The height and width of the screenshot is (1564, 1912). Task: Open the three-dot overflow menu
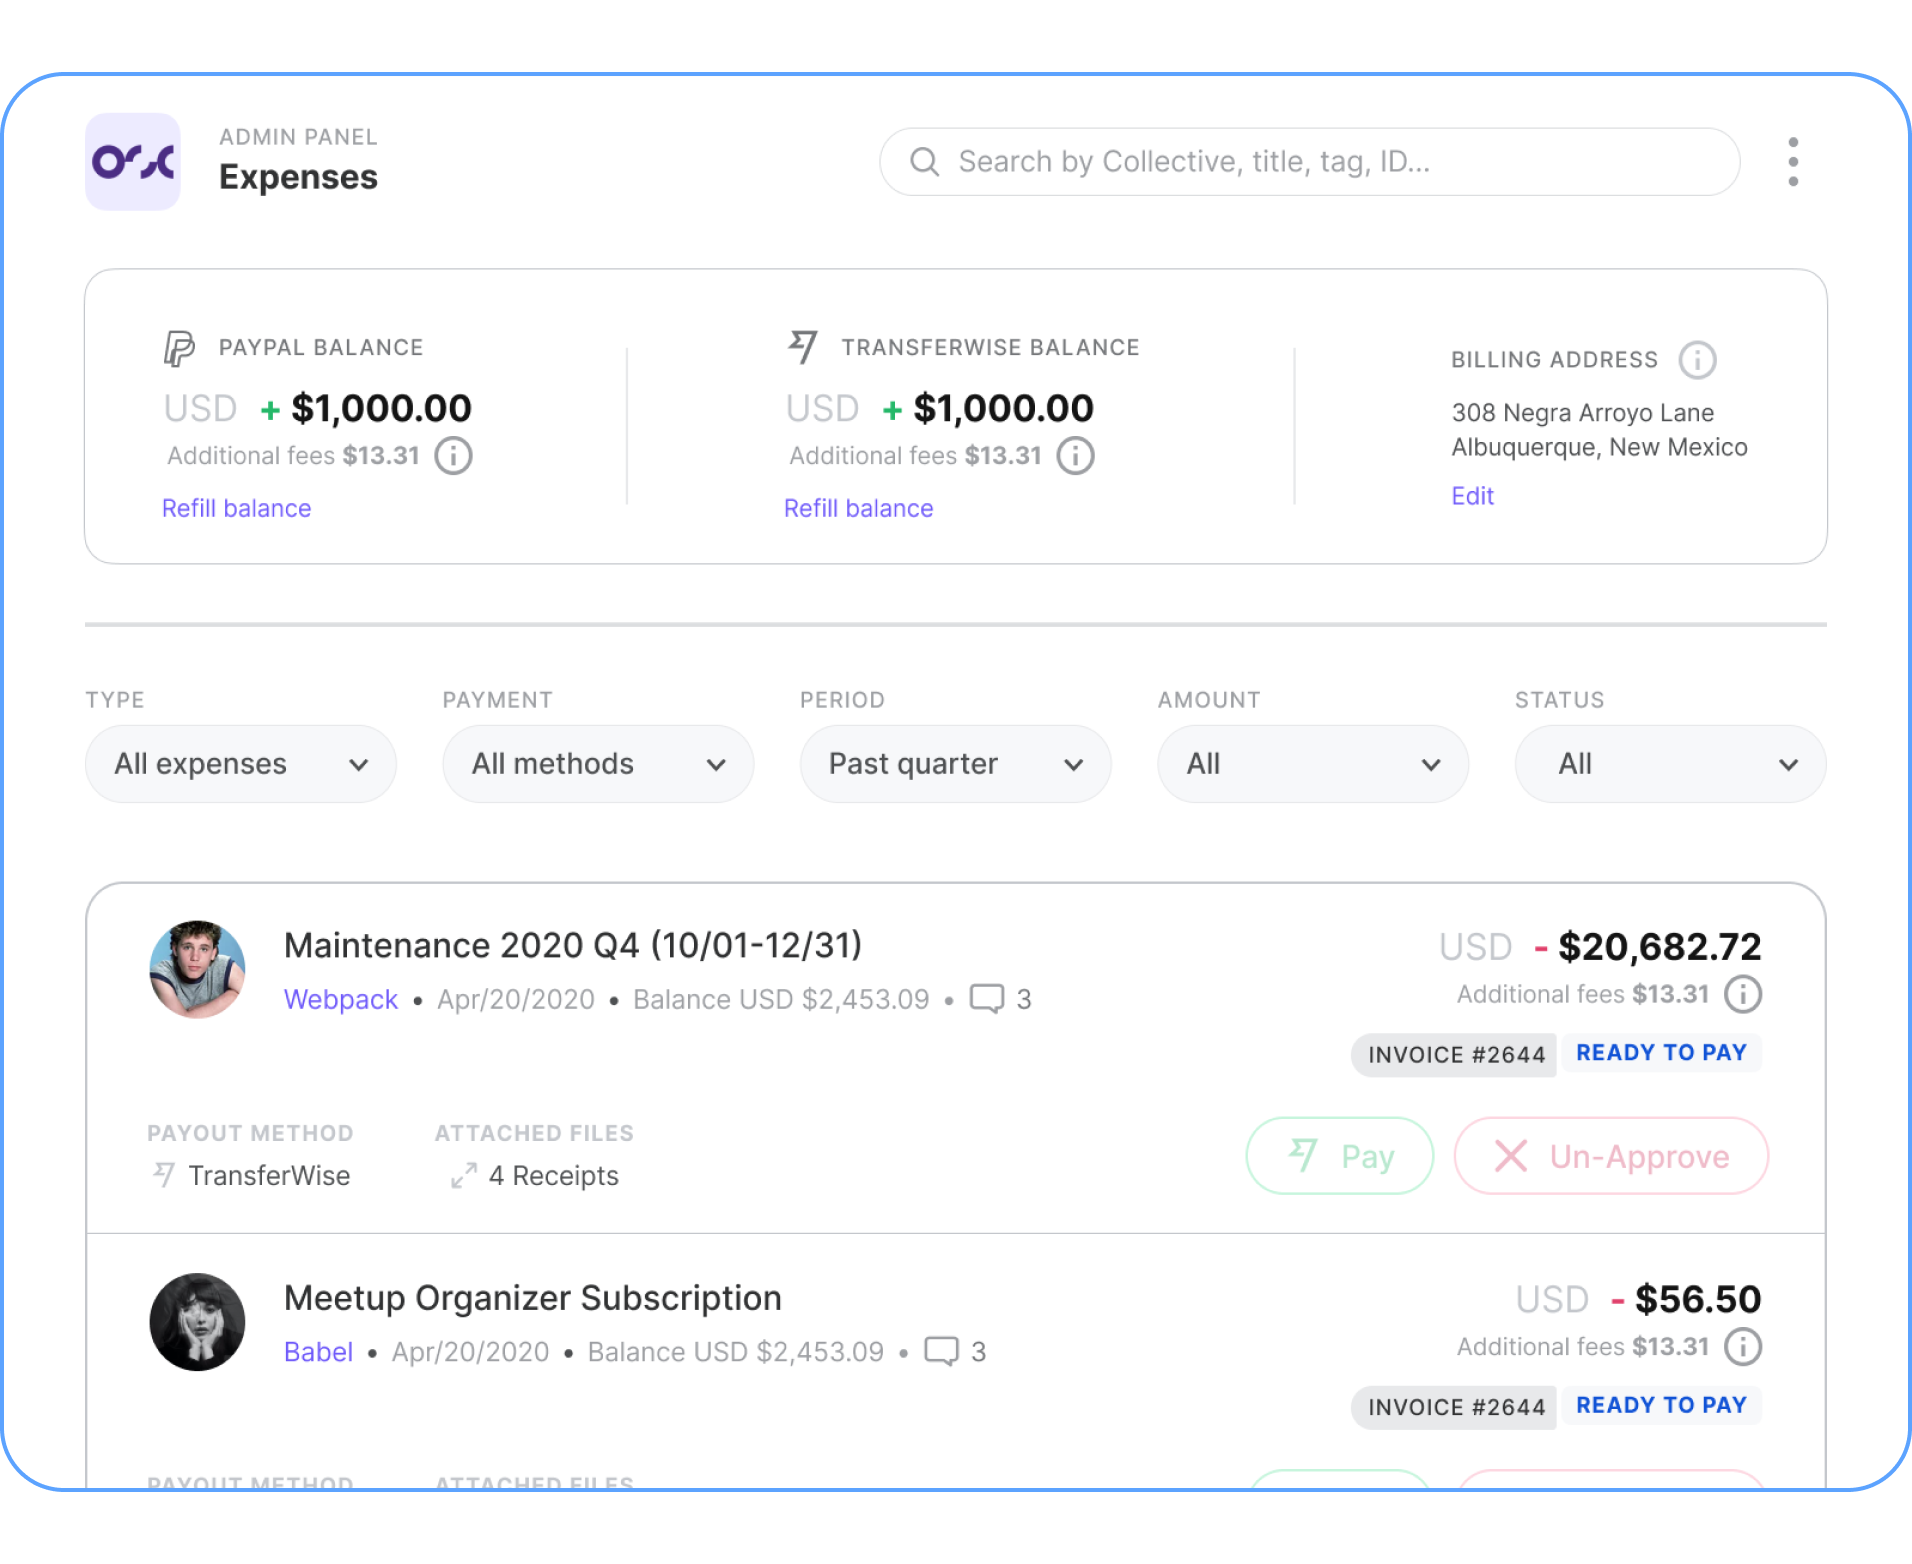coord(1793,161)
